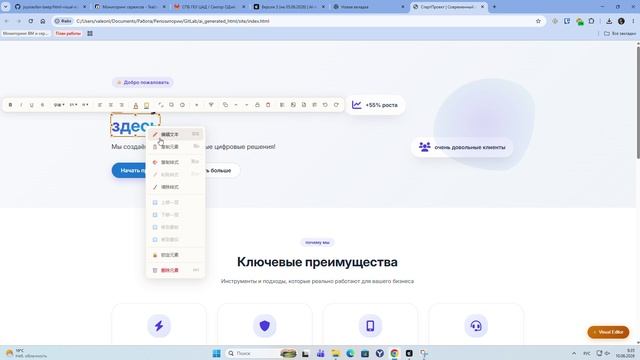Center-align text in editor toolbar
This screenshot has height=360, width=640.
[111, 105]
